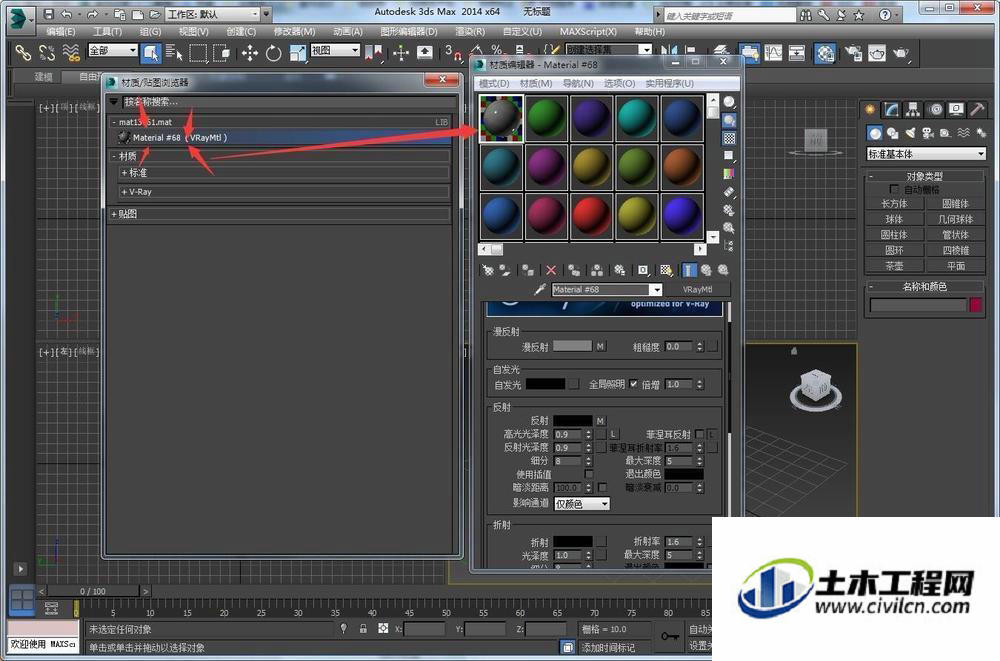
Task: Open the 全部 selection filter dropdown
Action: (113, 50)
